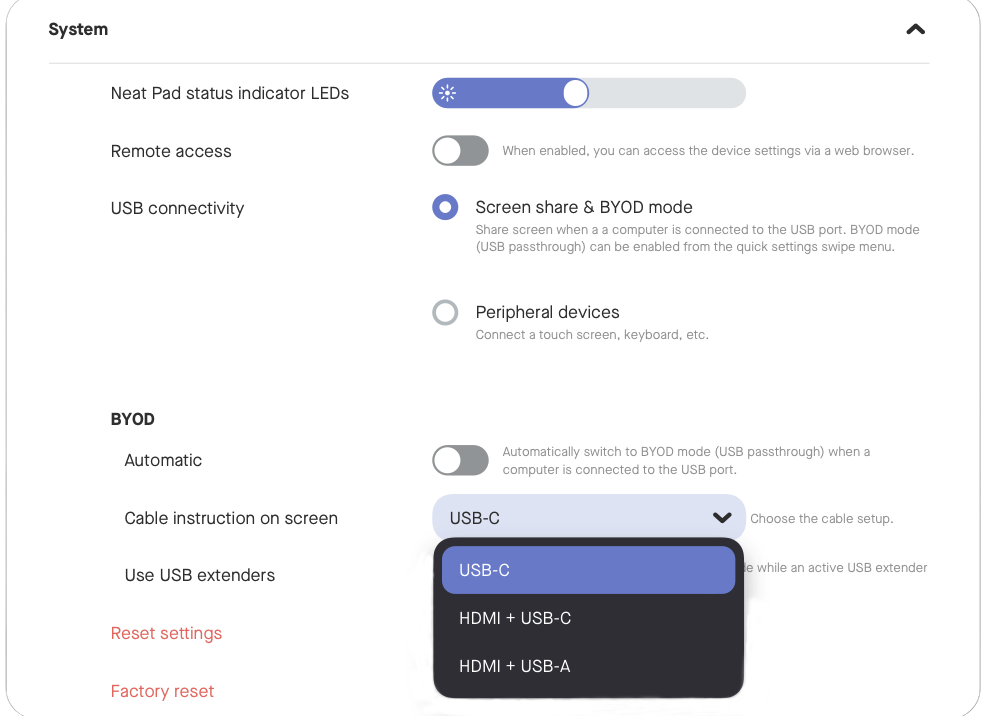Click Factory reset link

[x=162, y=691]
